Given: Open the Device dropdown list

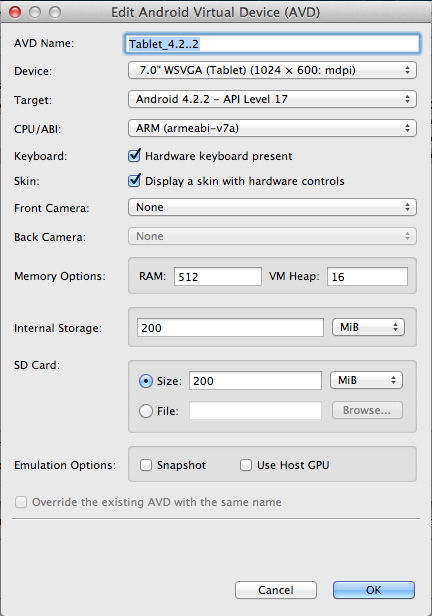Looking at the screenshot, I should click(x=272, y=70).
